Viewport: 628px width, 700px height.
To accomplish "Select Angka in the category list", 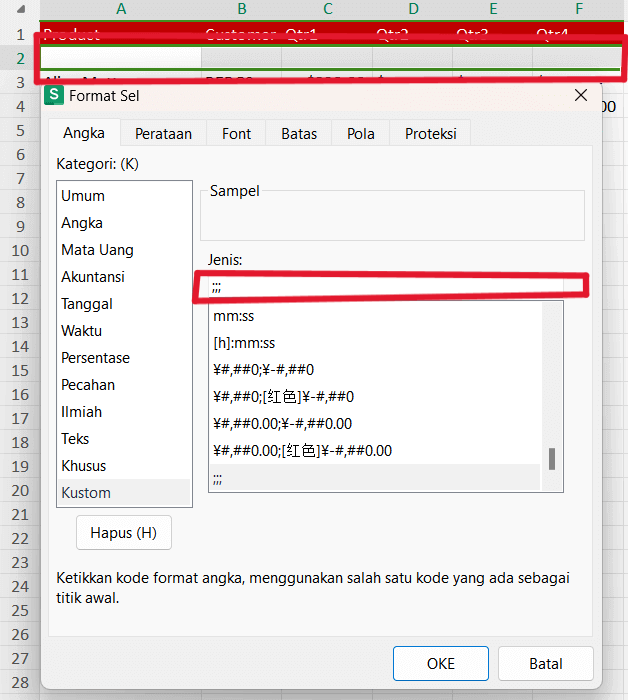I will pos(124,223).
